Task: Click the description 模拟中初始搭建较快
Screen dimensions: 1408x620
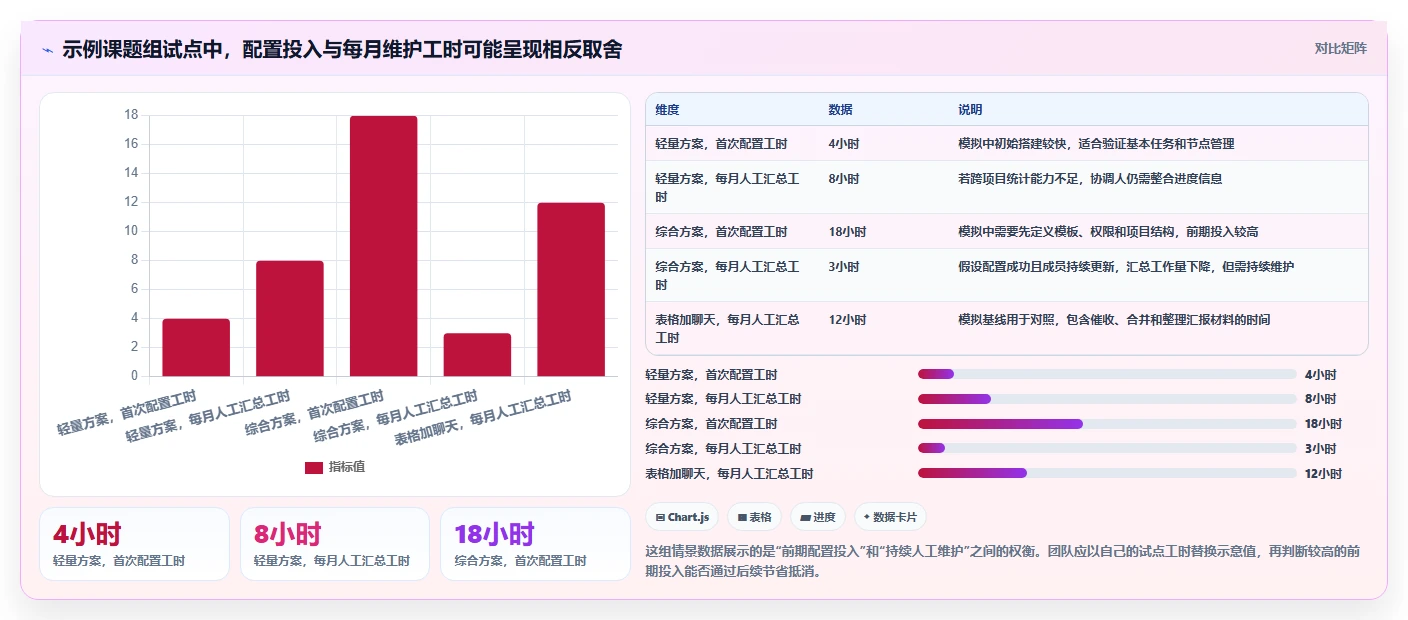Action: 1096,144
